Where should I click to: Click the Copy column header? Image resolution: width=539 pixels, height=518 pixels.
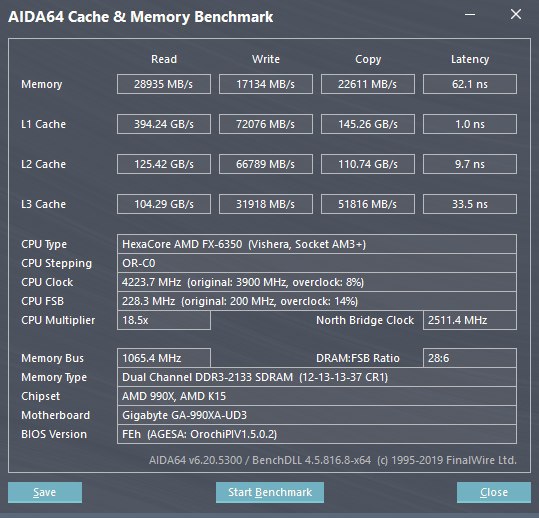coord(368,59)
